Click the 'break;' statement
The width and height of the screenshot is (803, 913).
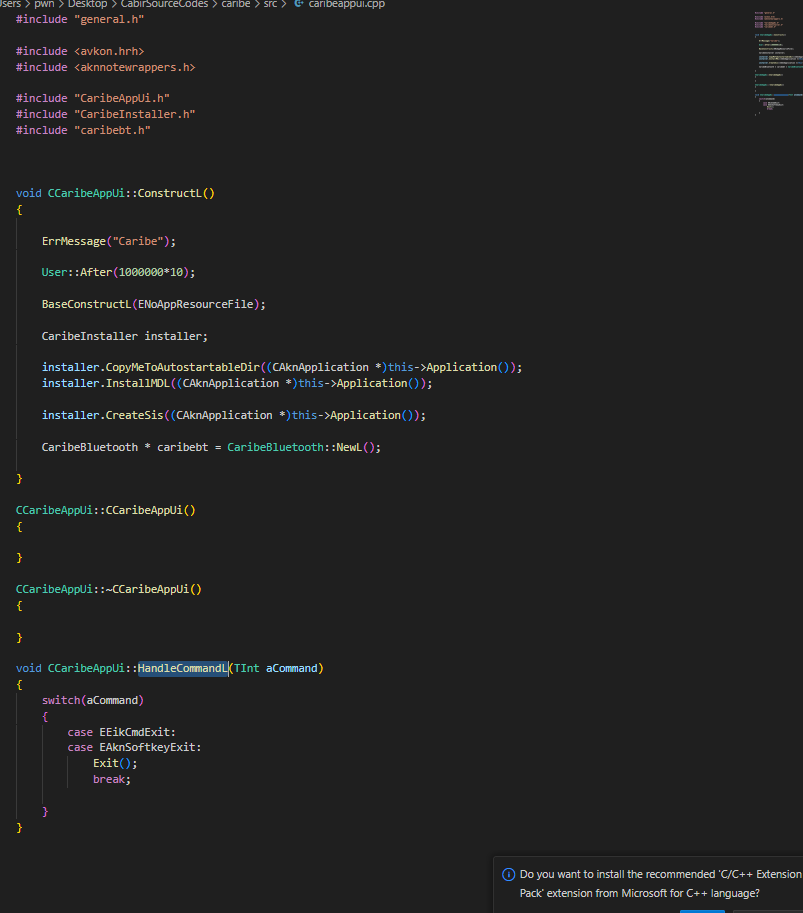112,779
